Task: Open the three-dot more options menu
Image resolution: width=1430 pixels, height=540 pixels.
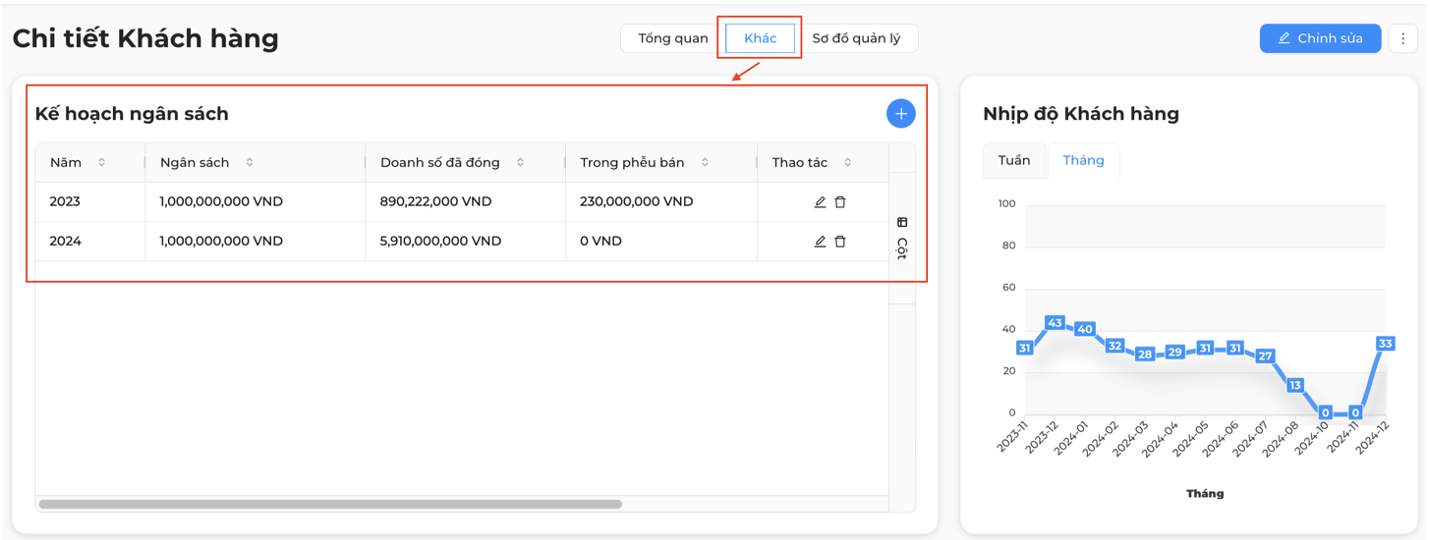Action: click(x=1403, y=38)
